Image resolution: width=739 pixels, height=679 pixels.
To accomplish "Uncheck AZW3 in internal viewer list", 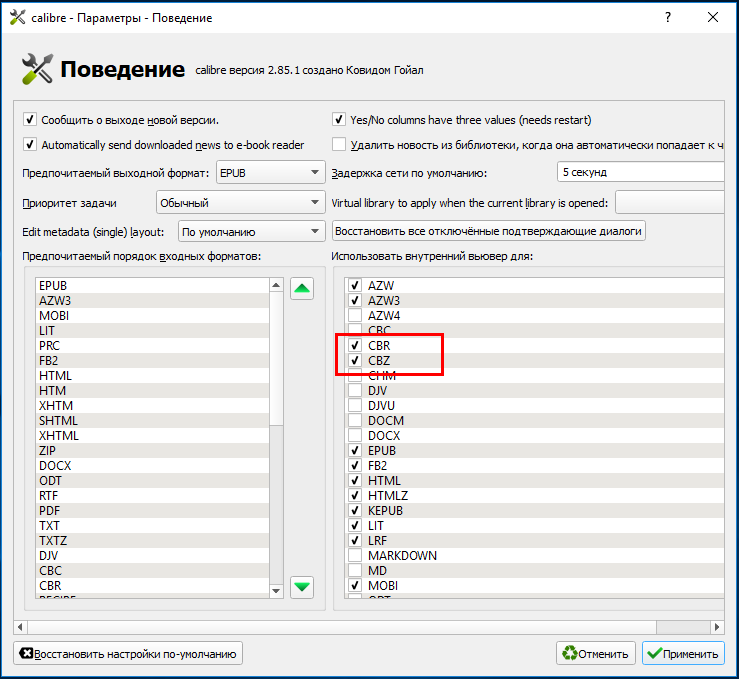I will point(355,301).
